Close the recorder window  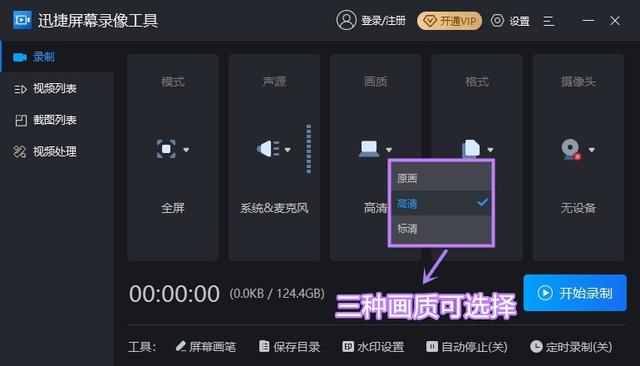(x=615, y=20)
